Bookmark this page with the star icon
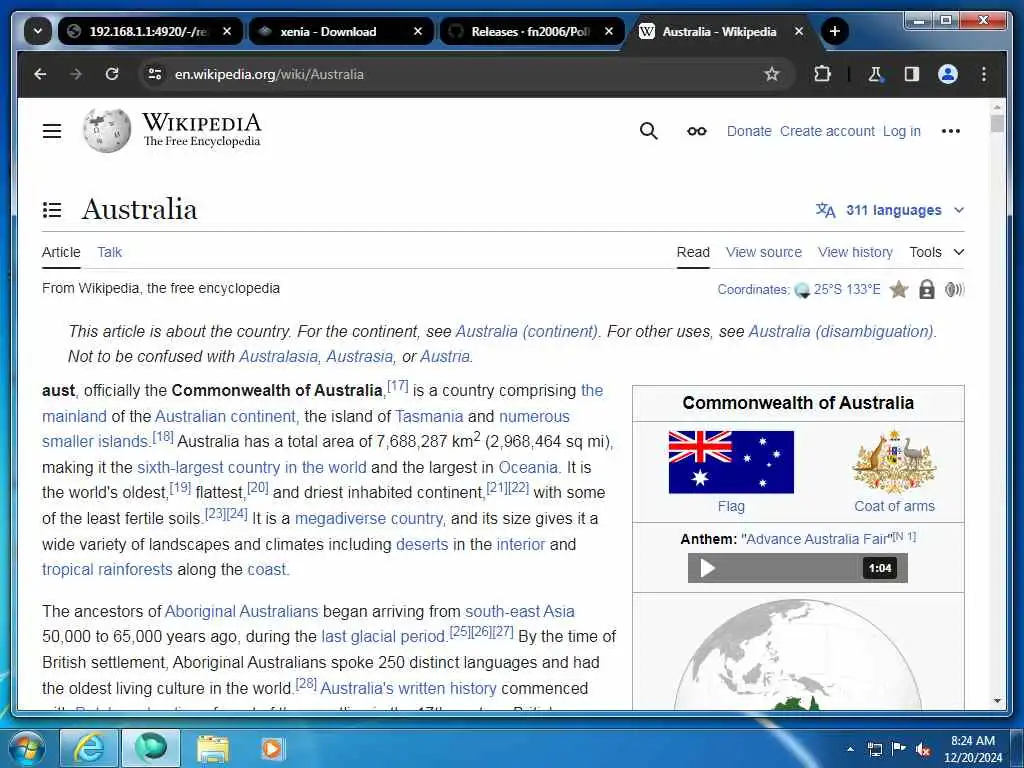 click(x=772, y=74)
